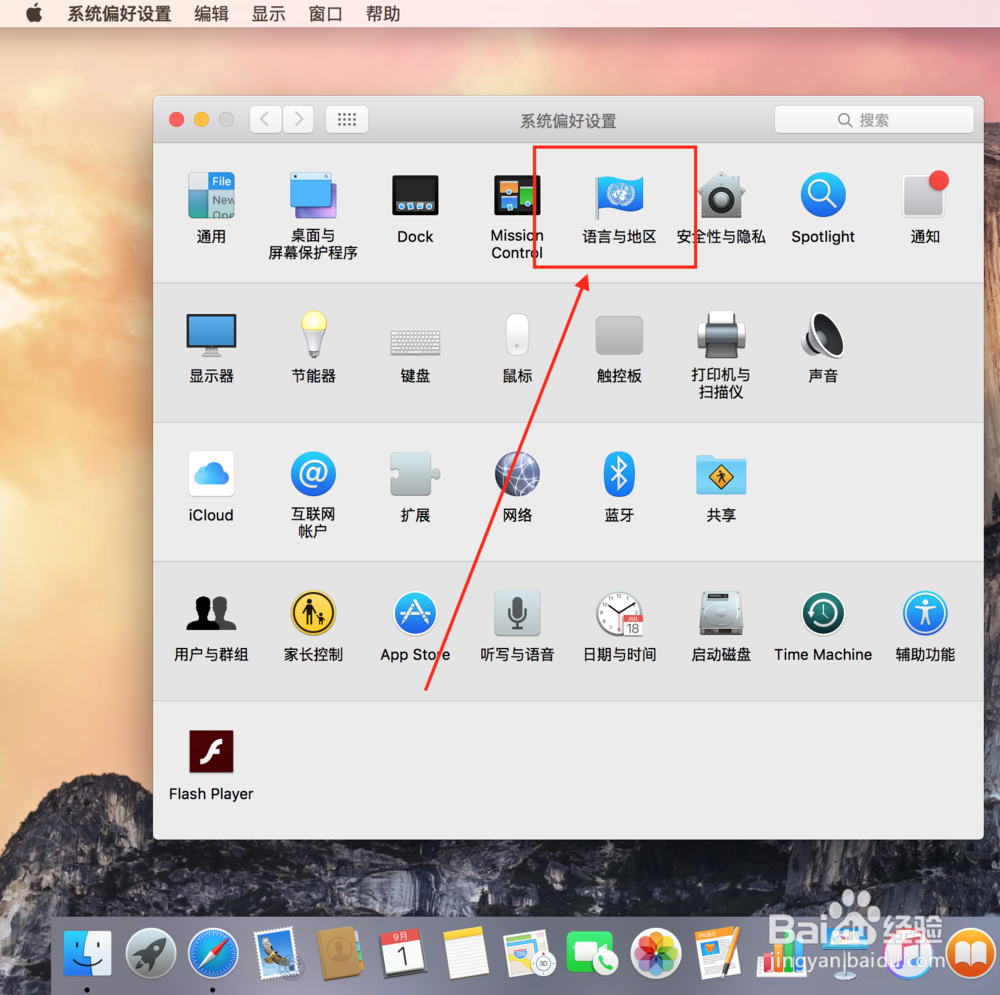Open 桌面与屏幕保护程序 preferences
The height and width of the screenshot is (995, 1000).
point(312,216)
